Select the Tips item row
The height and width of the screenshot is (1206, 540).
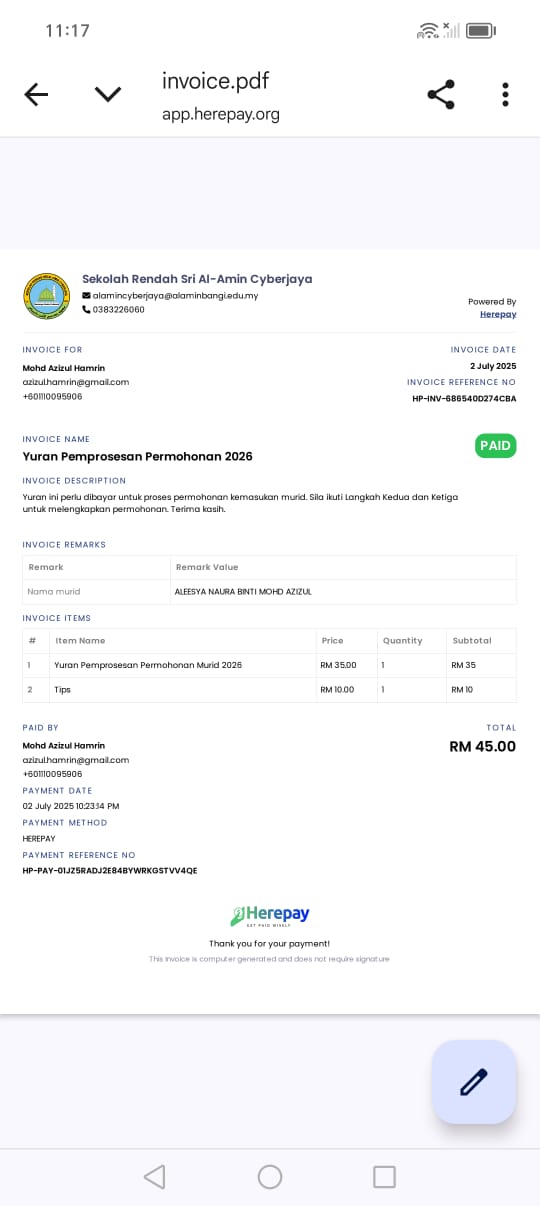point(270,690)
